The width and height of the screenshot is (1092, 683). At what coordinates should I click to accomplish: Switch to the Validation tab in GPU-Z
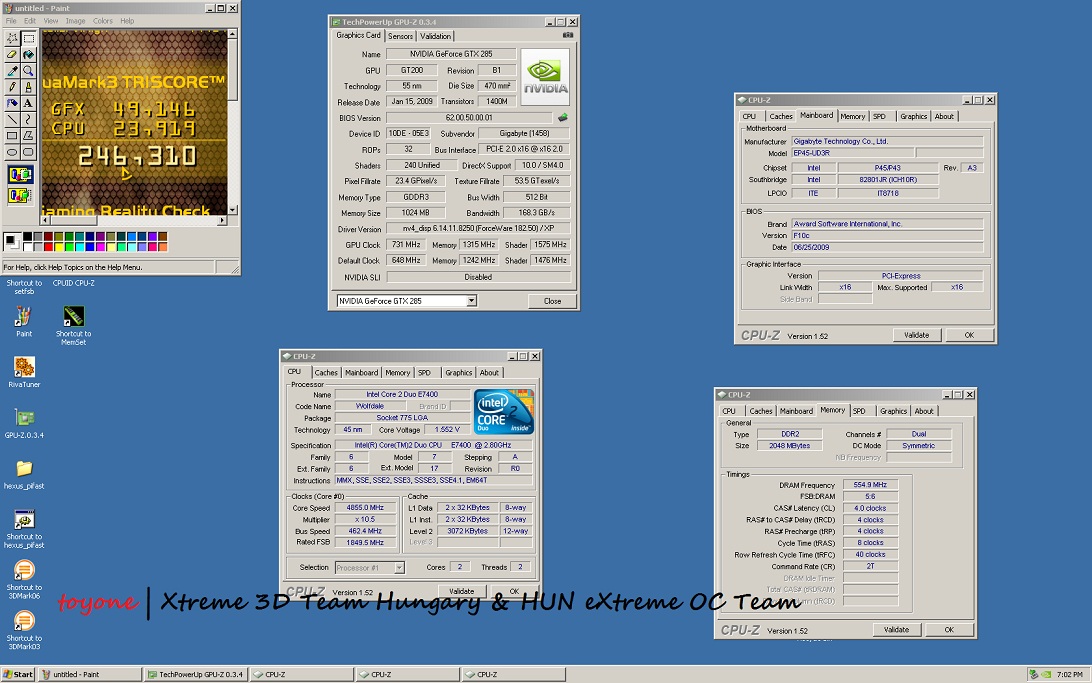click(435, 36)
